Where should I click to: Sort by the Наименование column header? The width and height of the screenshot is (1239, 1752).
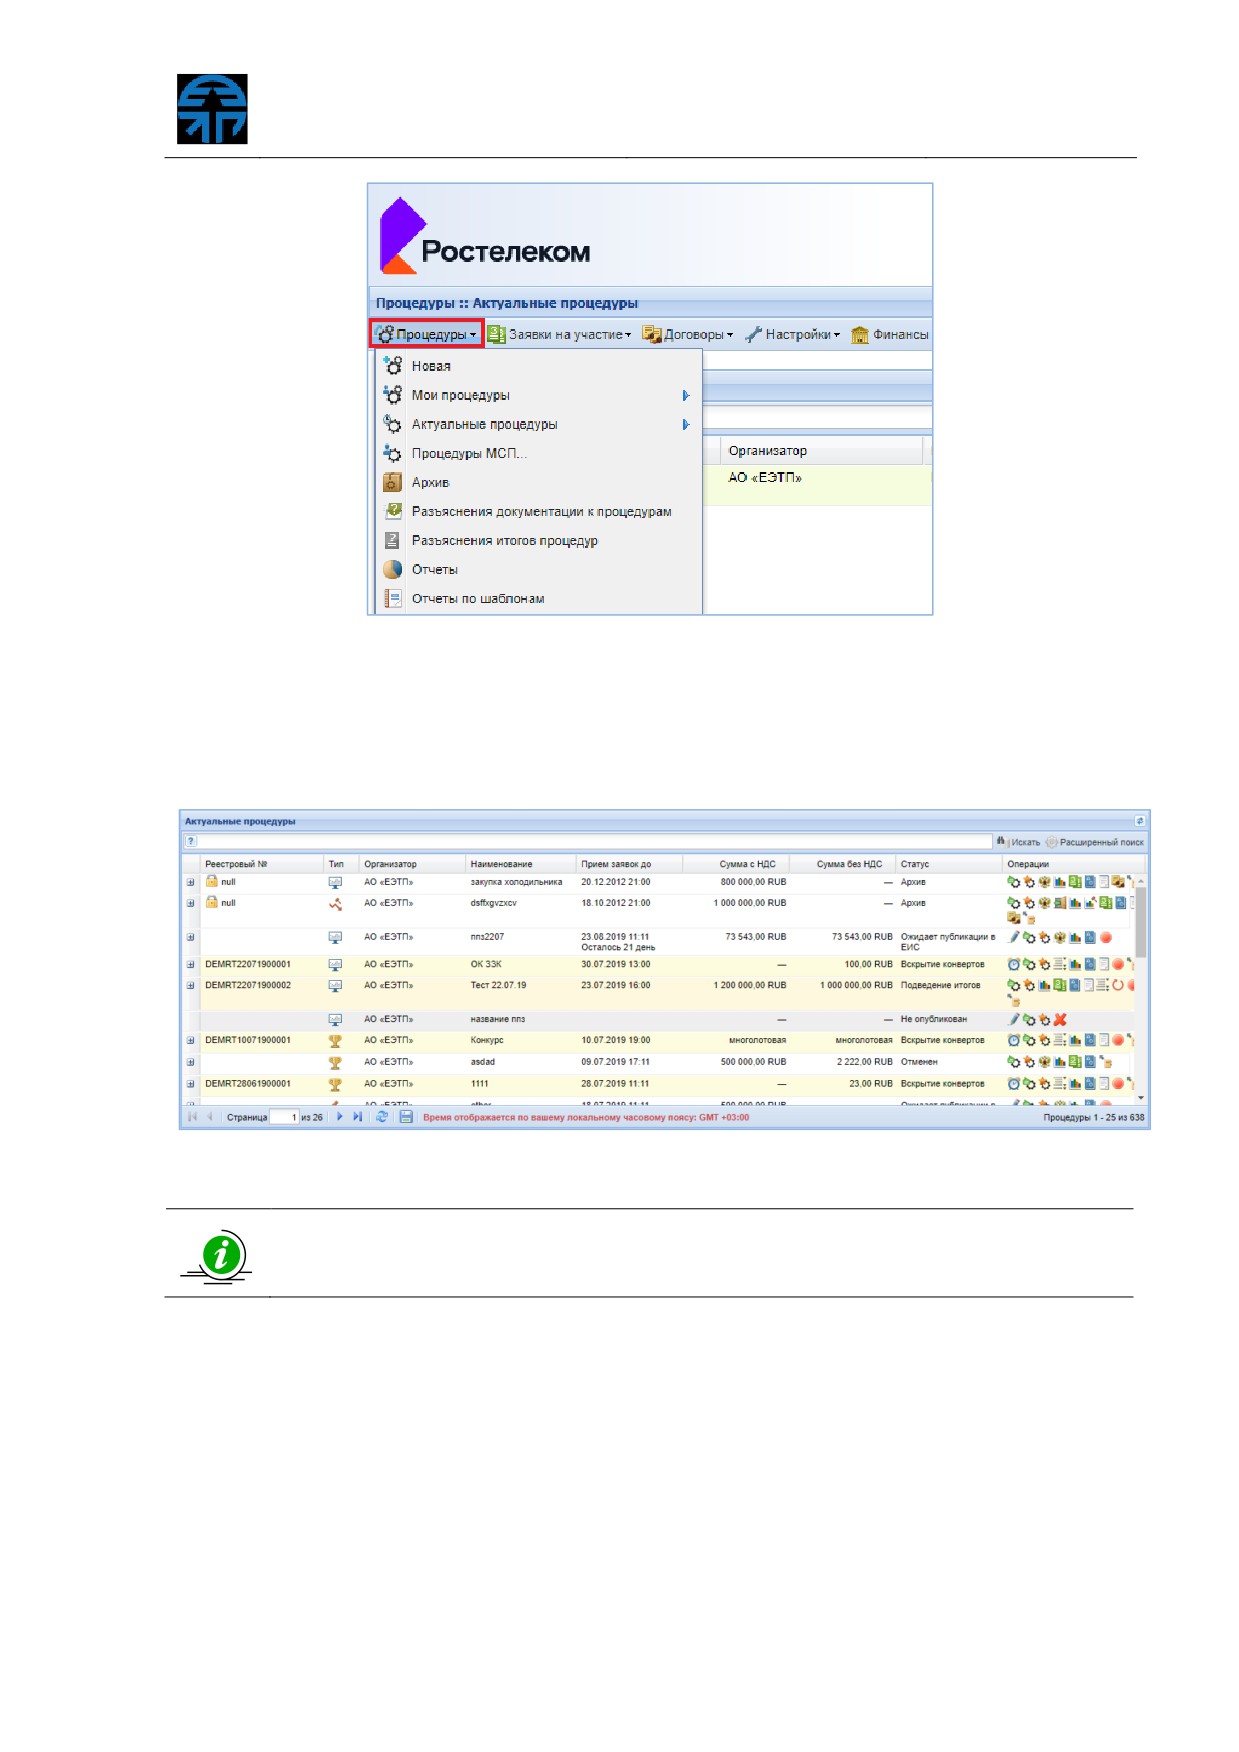[x=521, y=864]
